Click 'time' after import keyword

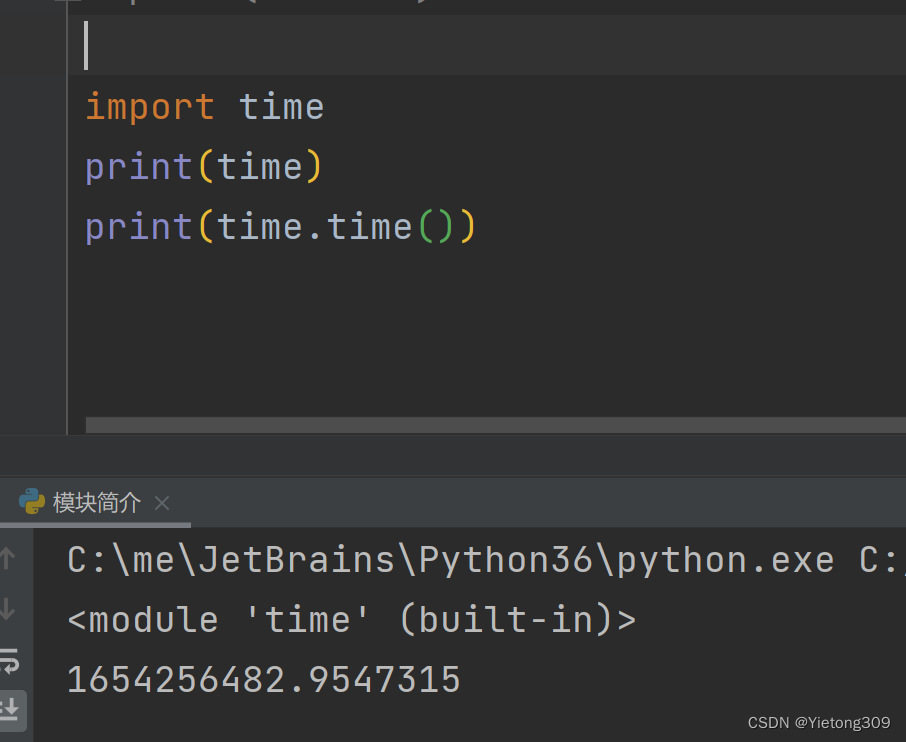point(281,107)
